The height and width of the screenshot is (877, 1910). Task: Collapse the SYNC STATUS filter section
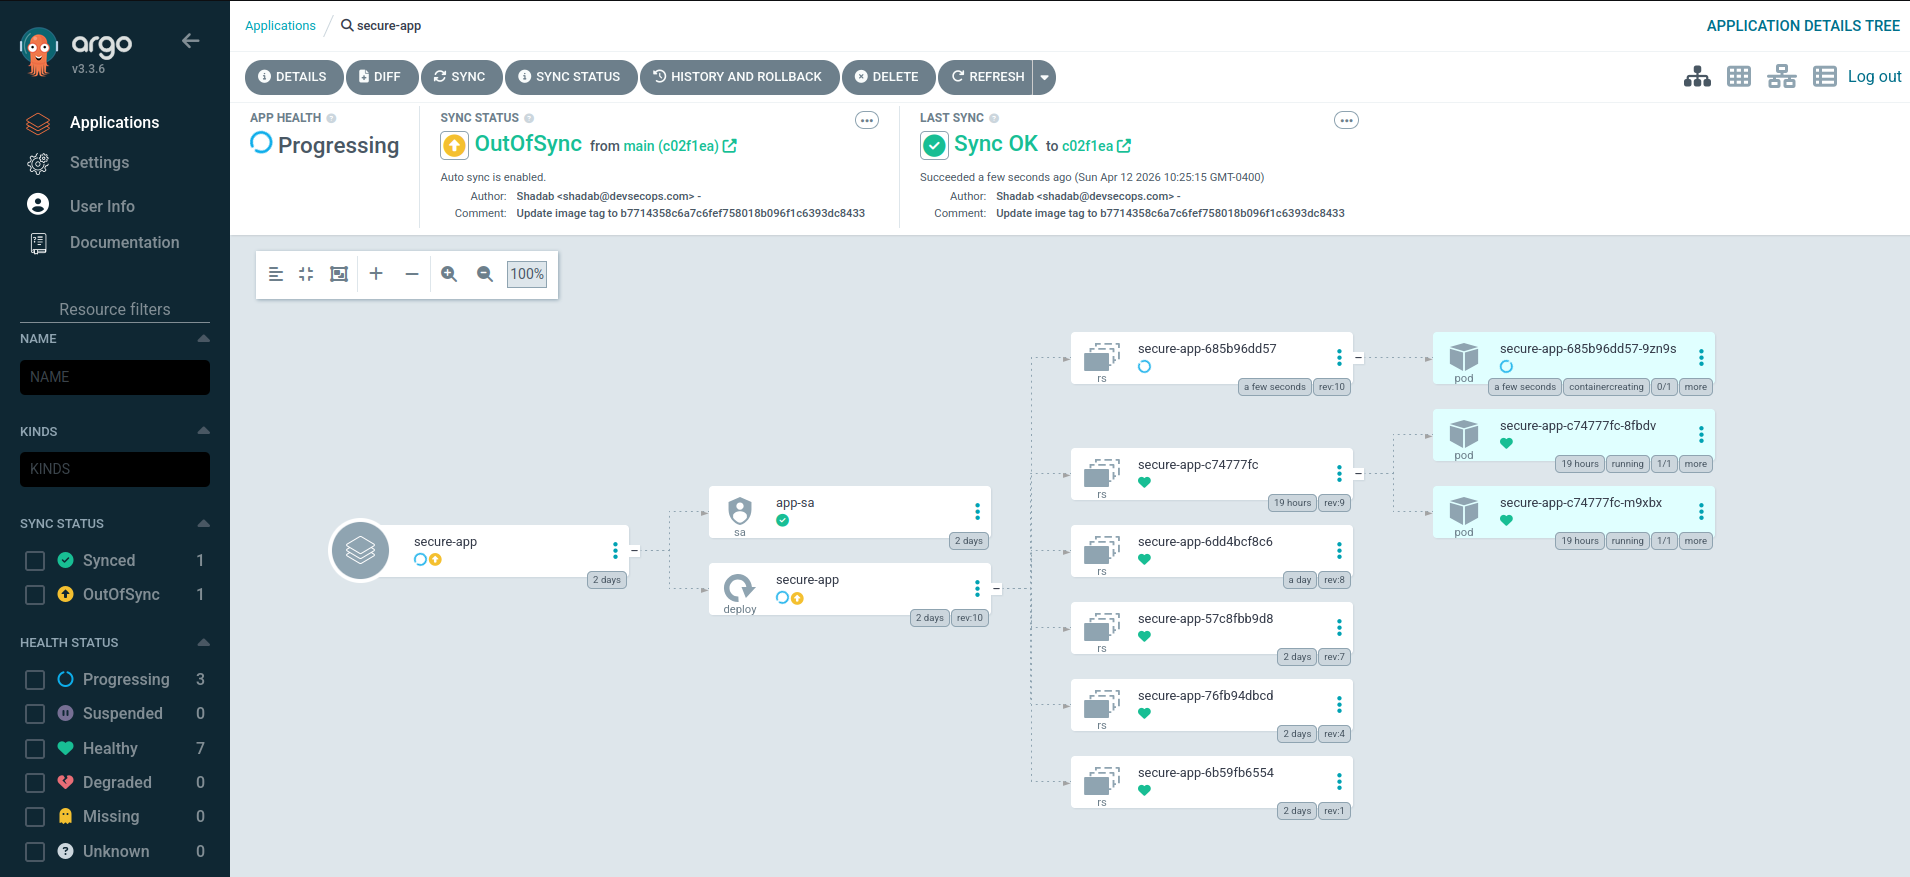click(203, 523)
